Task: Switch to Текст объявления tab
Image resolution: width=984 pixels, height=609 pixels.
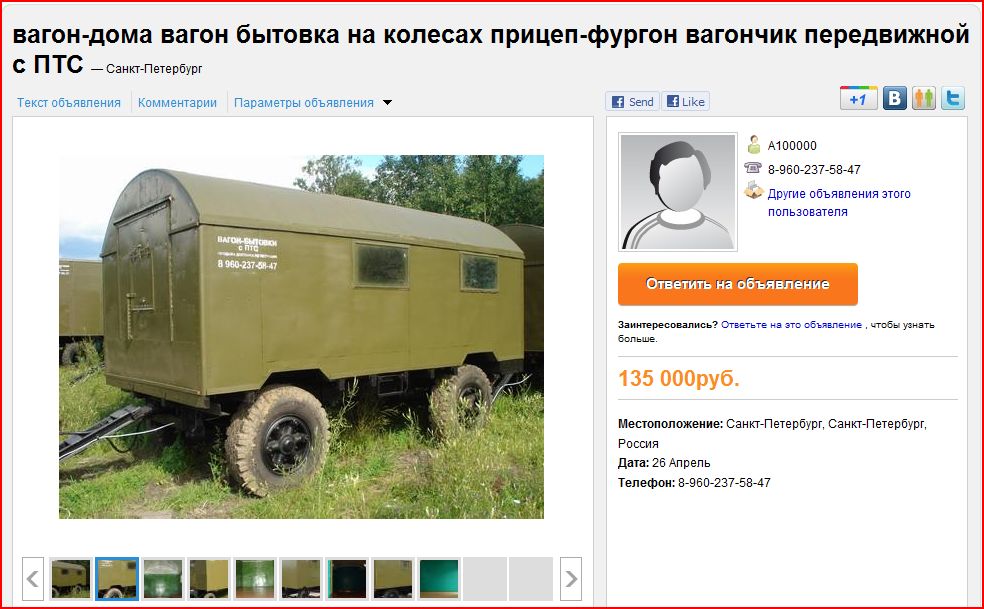Action: point(69,102)
